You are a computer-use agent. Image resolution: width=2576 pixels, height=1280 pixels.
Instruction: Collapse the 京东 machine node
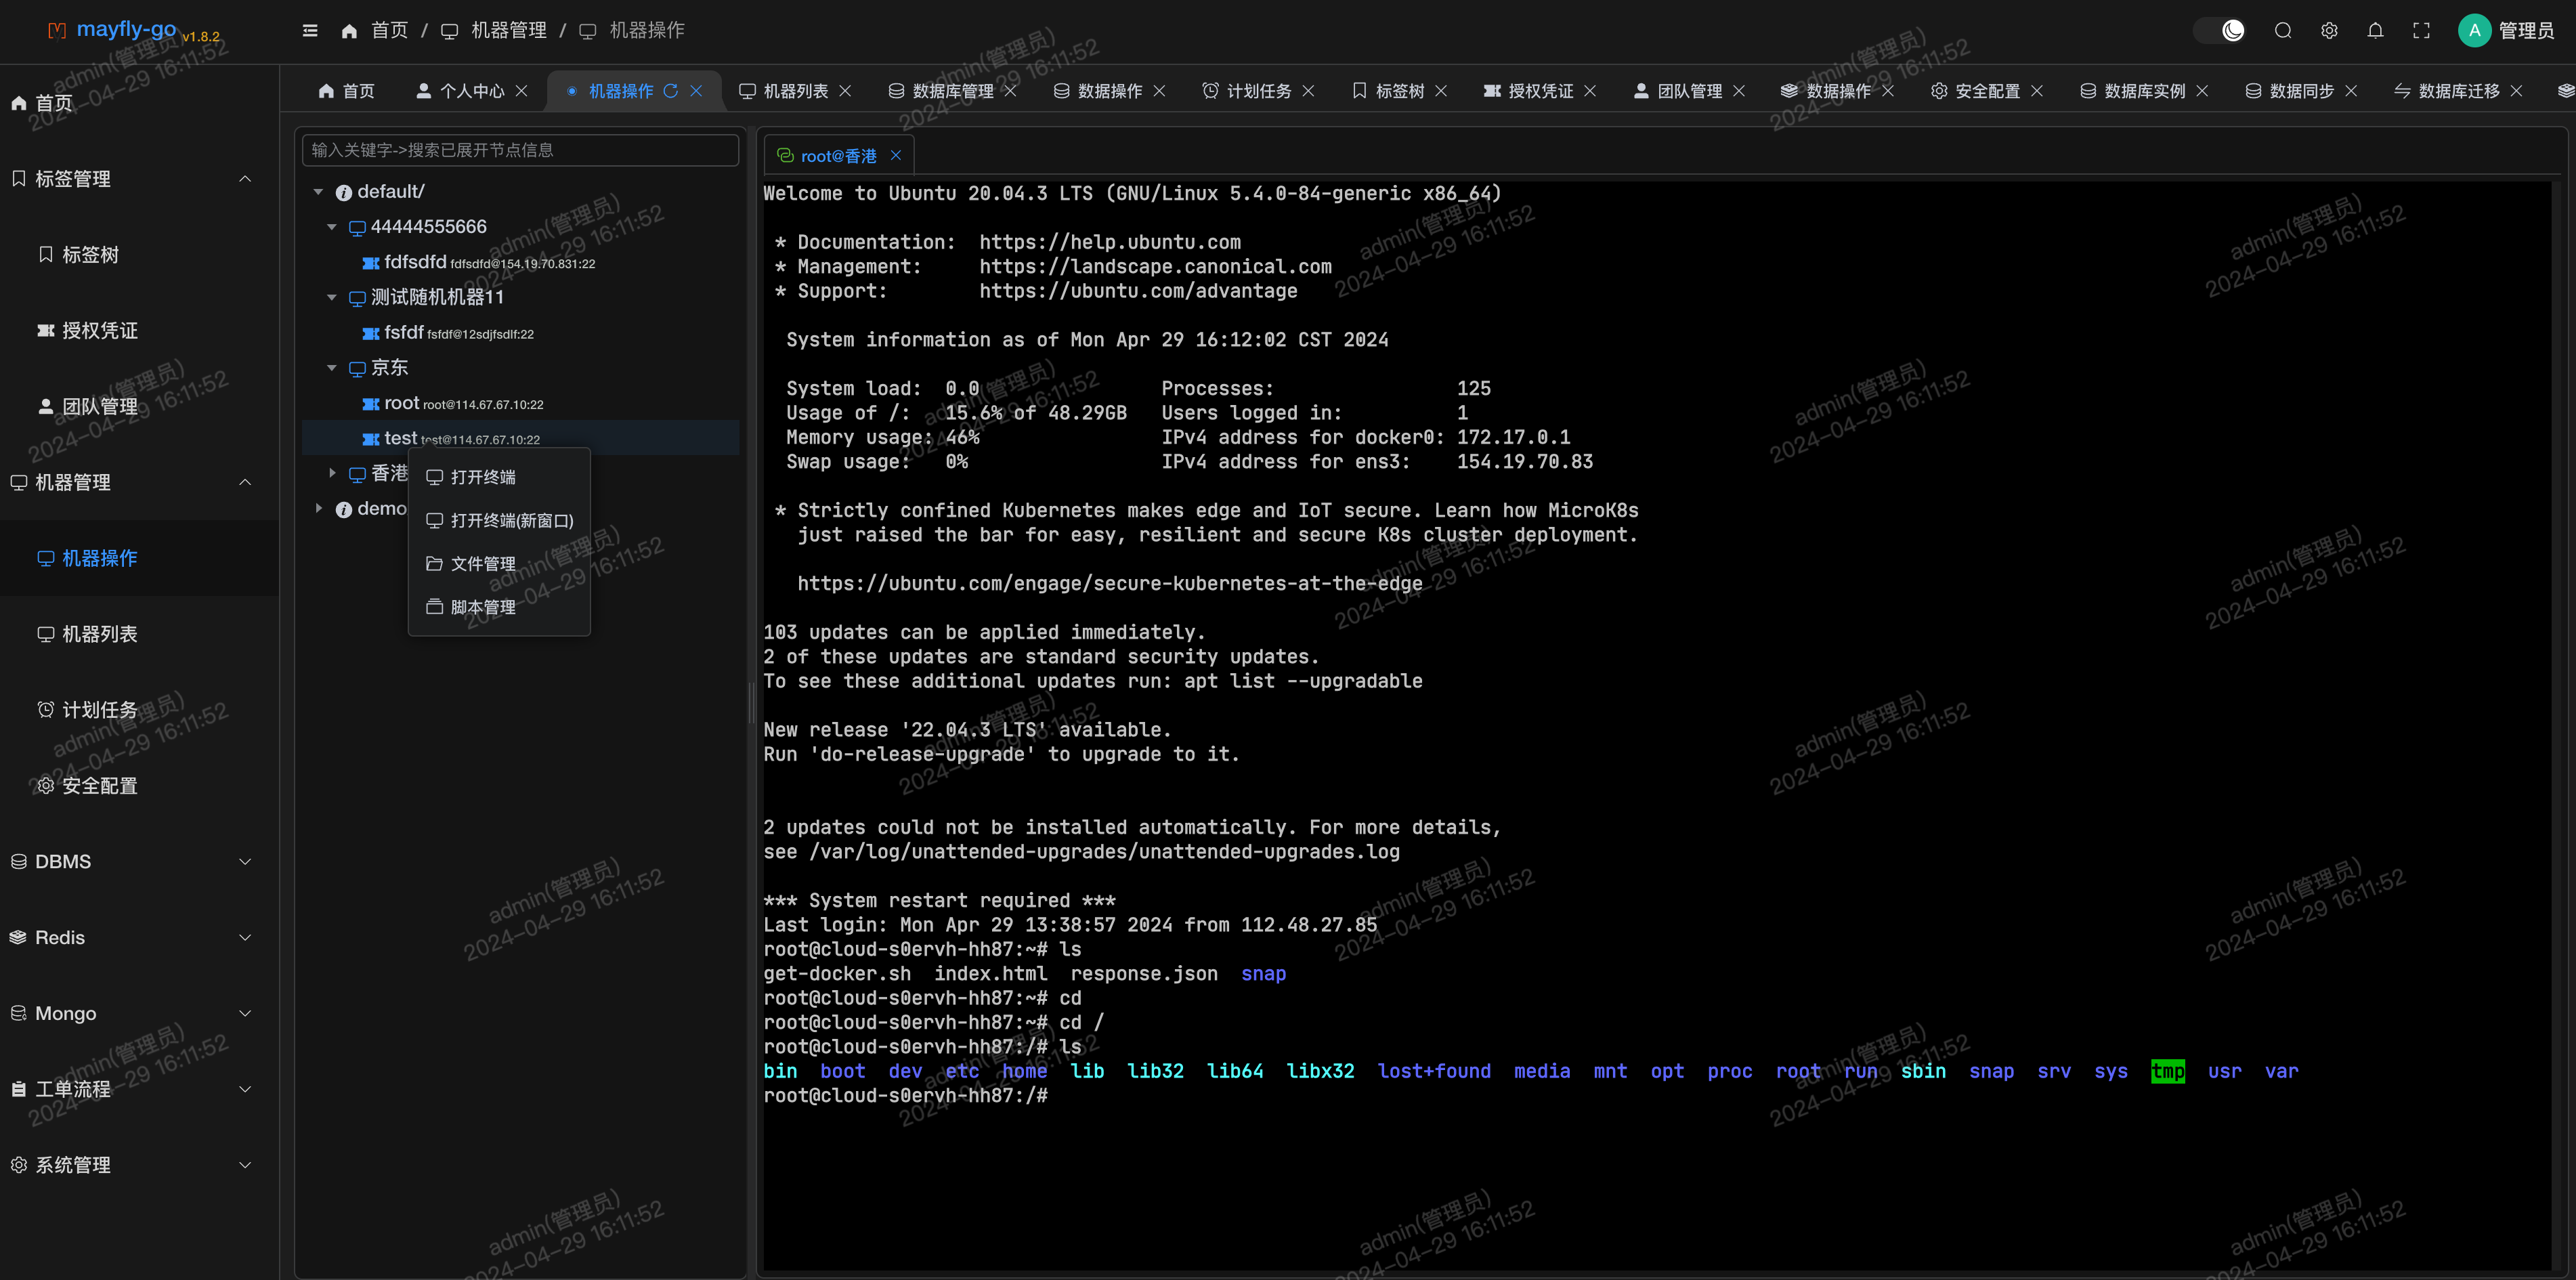332,368
